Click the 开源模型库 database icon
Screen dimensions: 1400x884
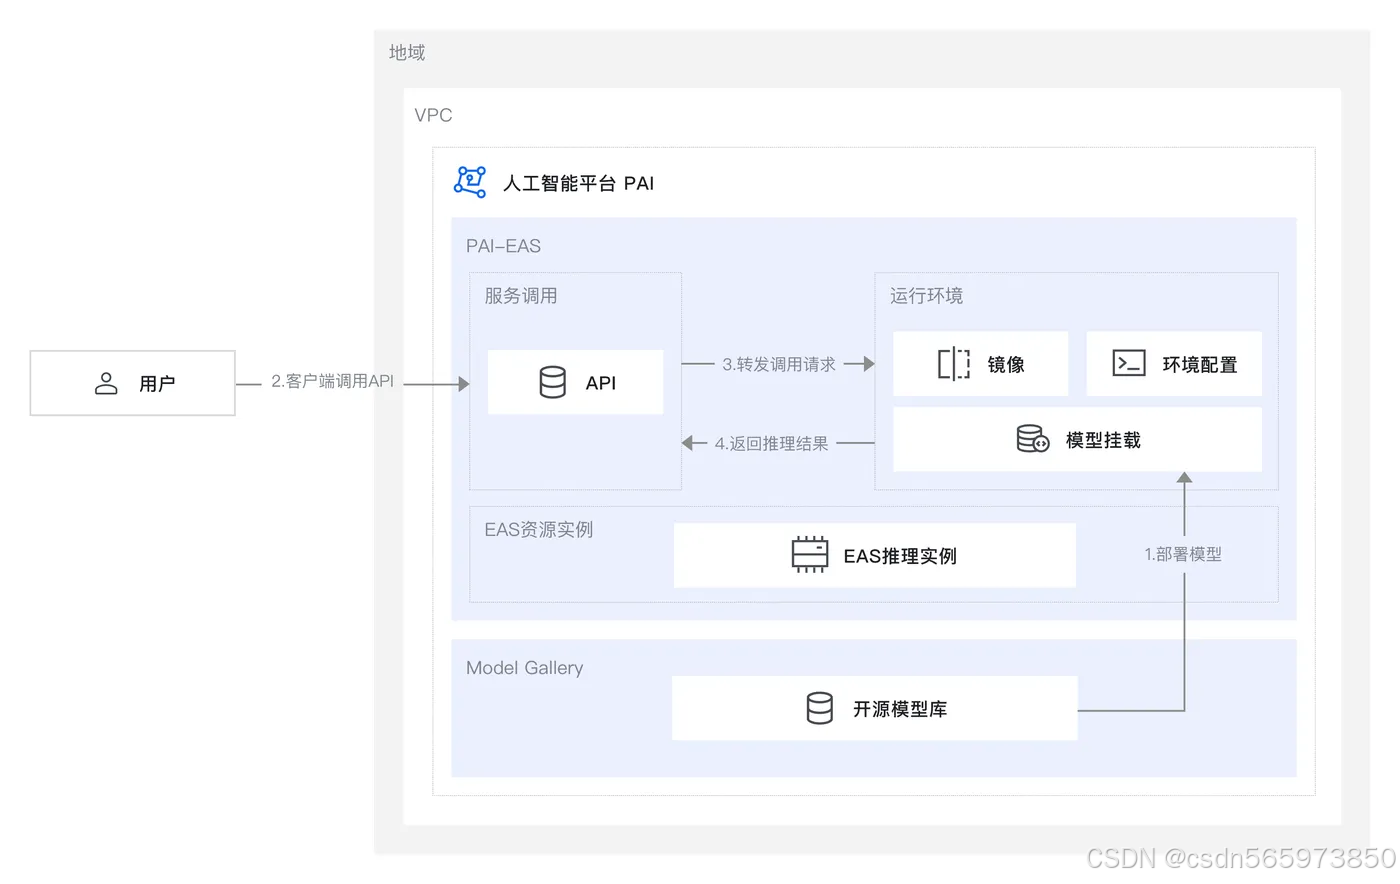coord(820,707)
